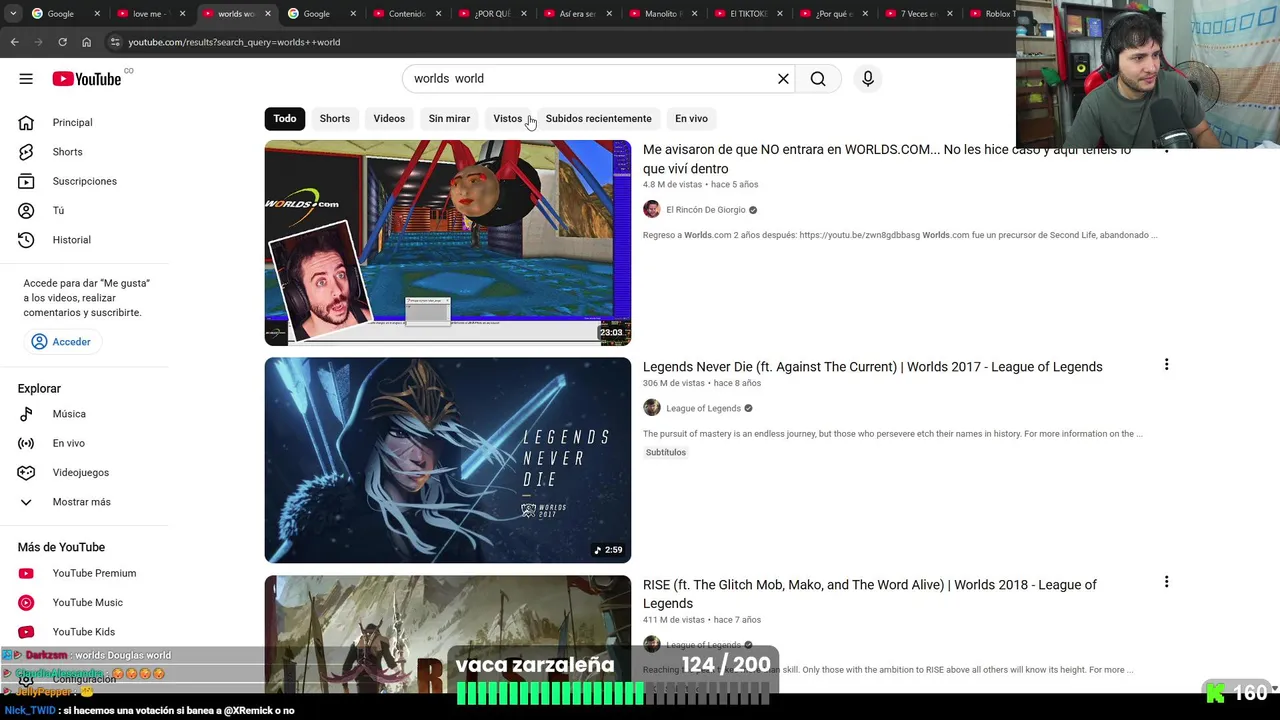
Task: Select the Sin mirar filter chip
Action: coord(449,118)
